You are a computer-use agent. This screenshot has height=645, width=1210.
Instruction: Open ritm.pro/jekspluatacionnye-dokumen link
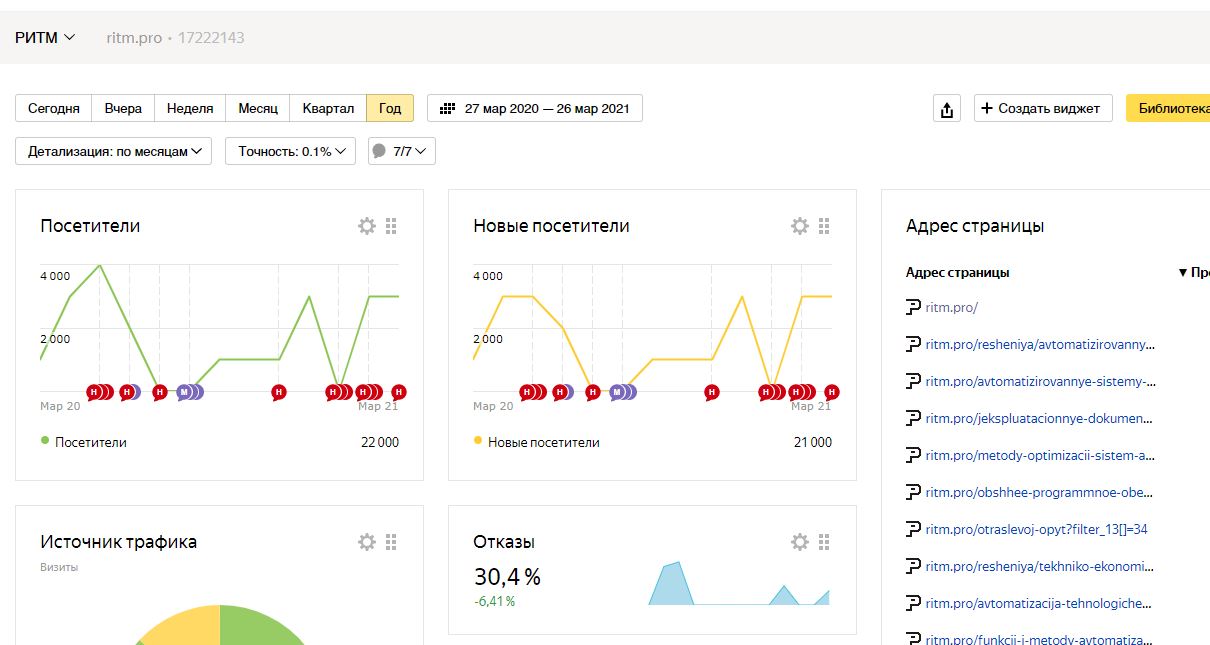[1040, 418]
